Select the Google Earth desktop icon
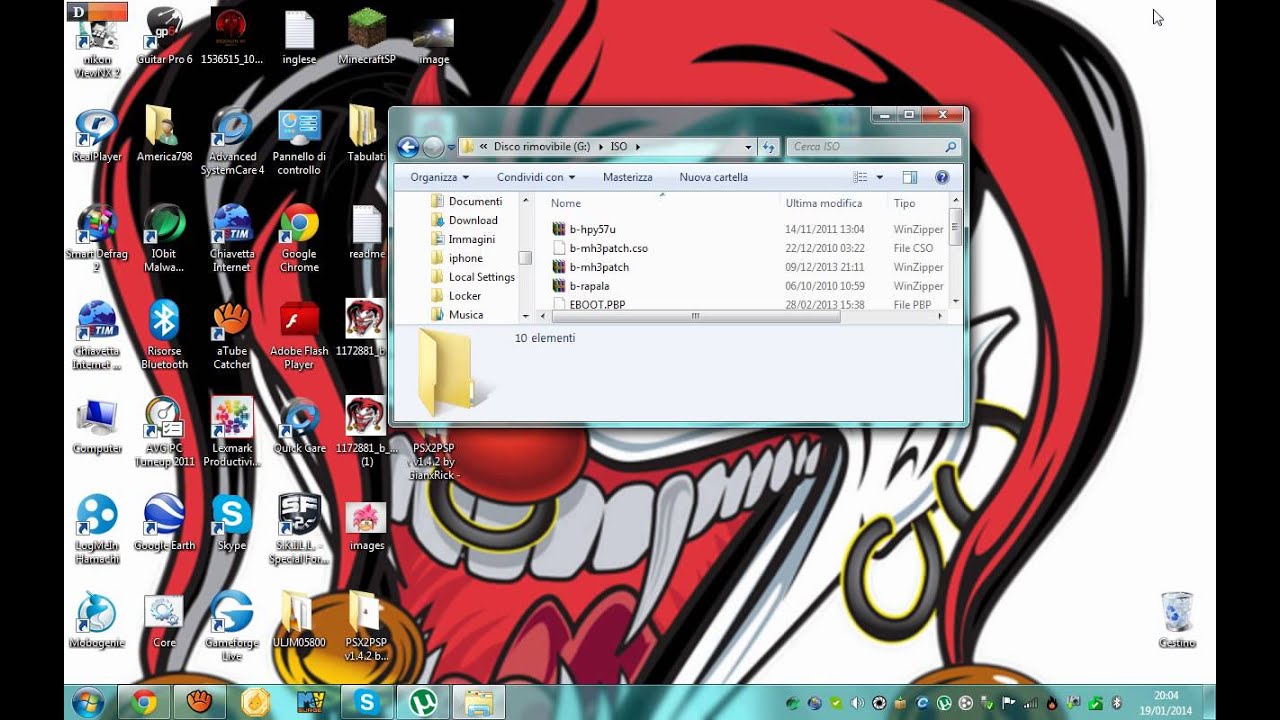 point(165,523)
